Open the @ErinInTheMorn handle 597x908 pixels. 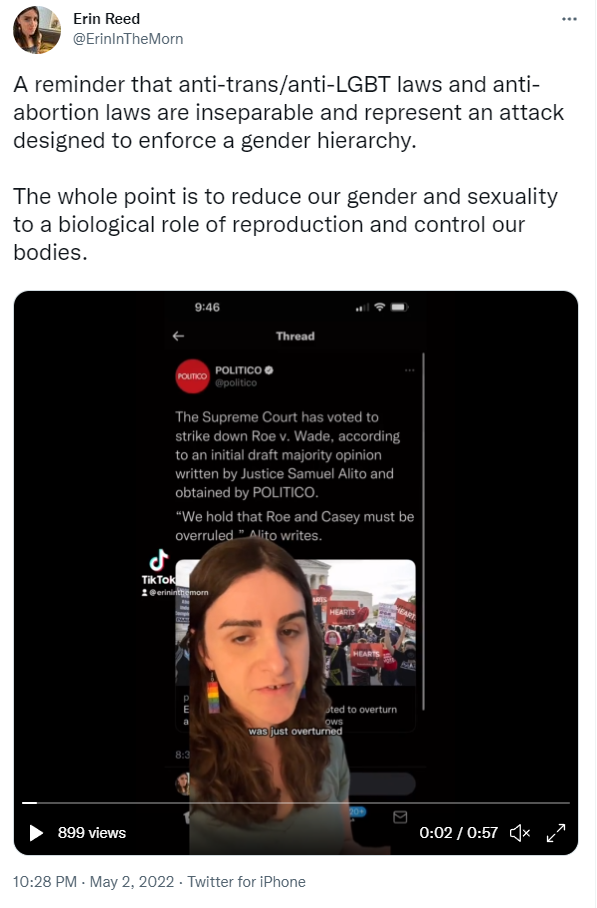pyautogui.click(x=128, y=39)
